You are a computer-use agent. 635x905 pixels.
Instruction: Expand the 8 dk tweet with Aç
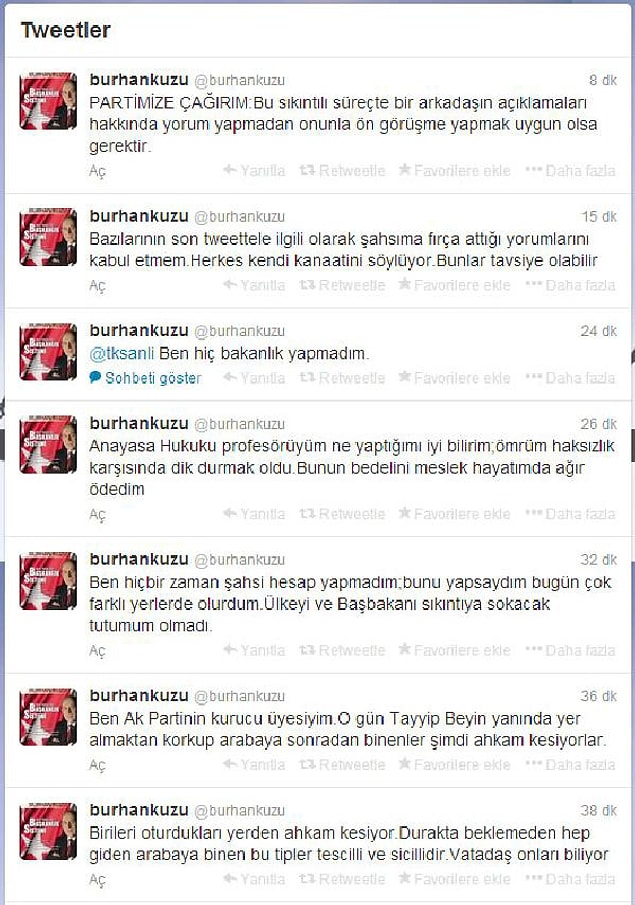[x=98, y=171]
